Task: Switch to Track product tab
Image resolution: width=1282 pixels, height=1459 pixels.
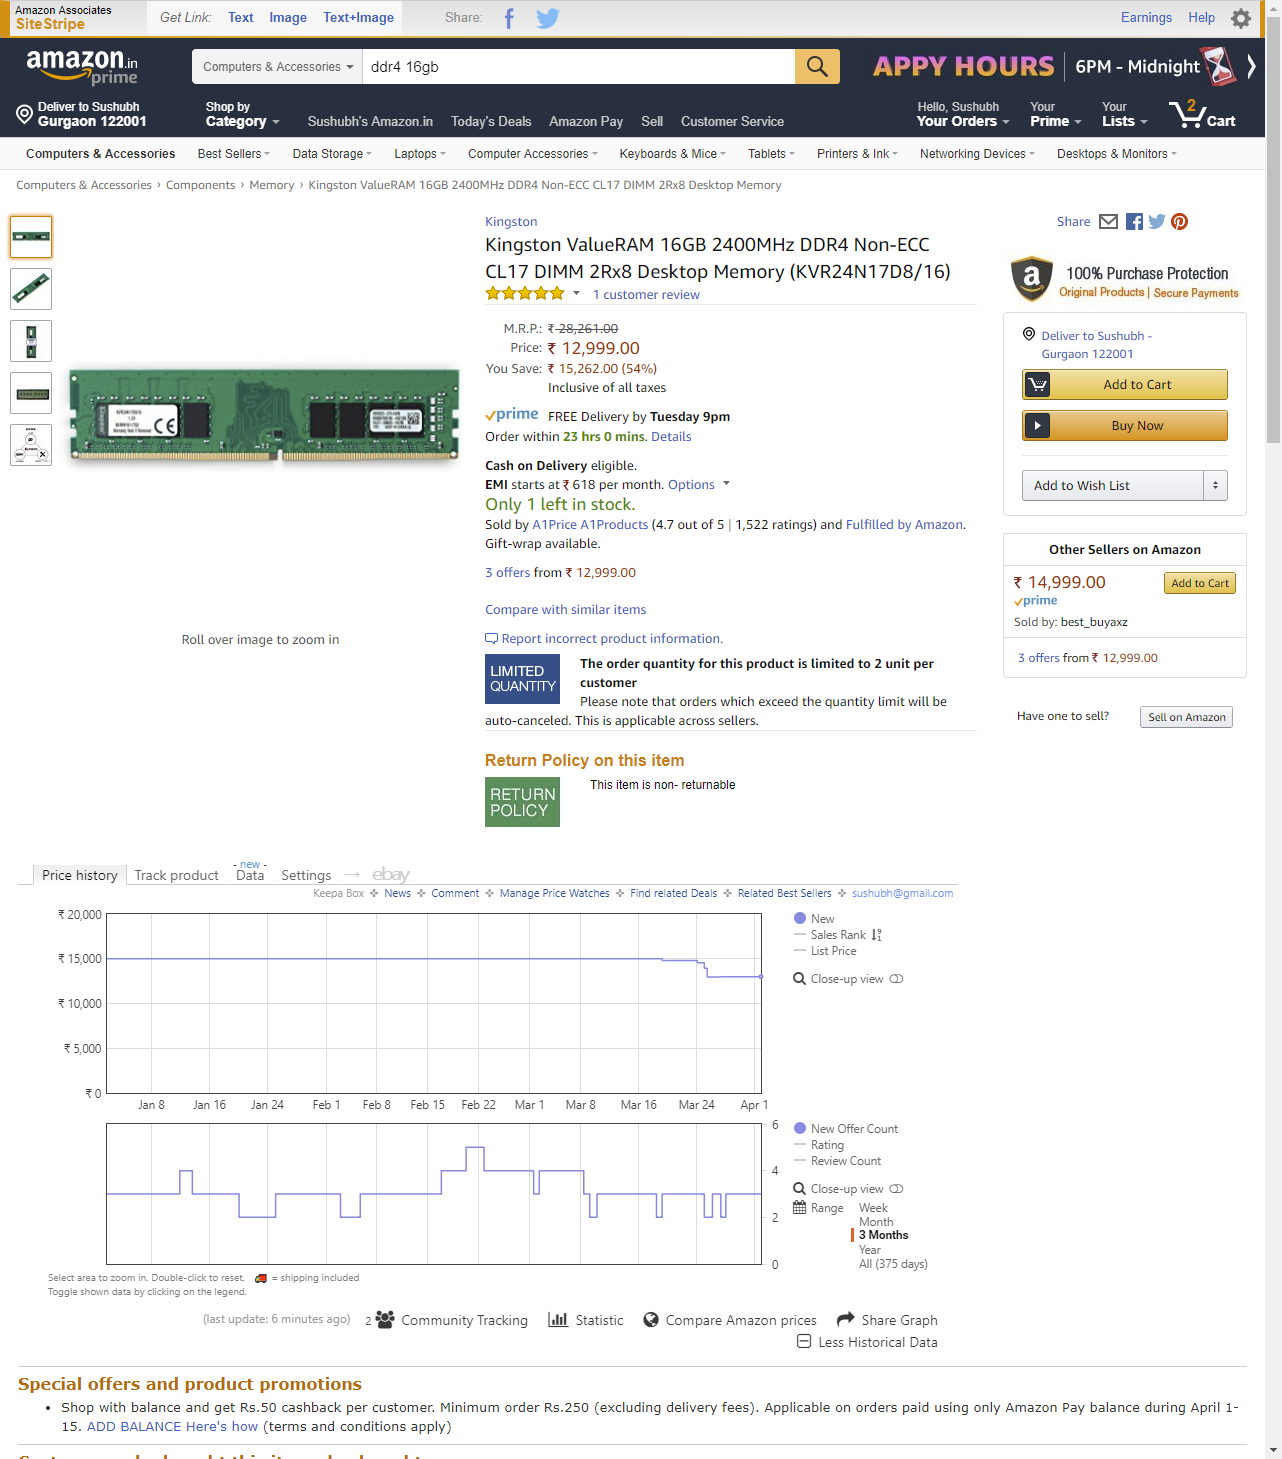Action: point(176,875)
